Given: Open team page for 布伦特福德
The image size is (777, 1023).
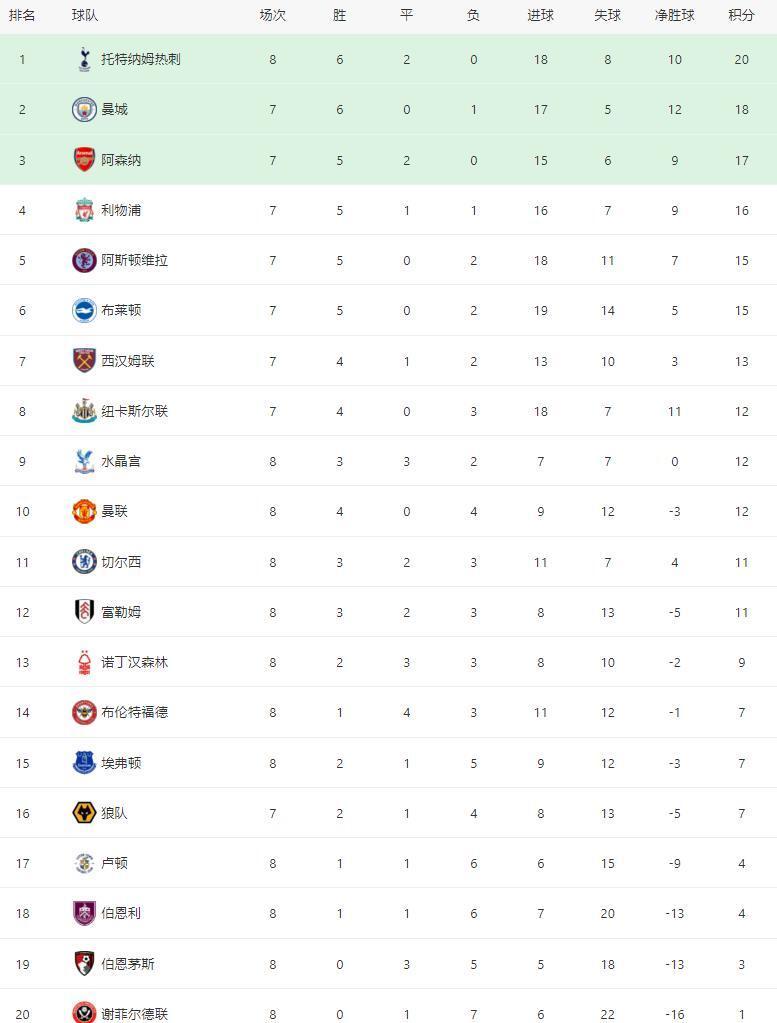Looking at the screenshot, I should (x=134, y=712).
